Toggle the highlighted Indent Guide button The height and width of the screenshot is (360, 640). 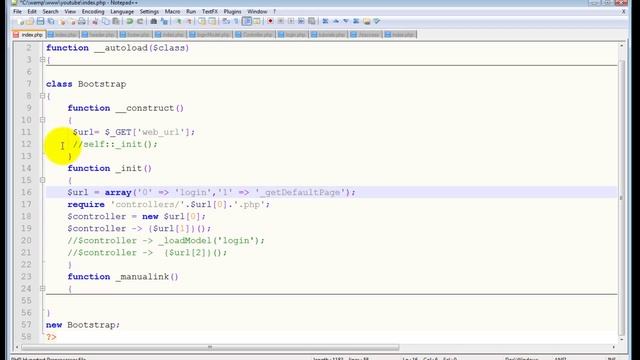click(x=247, y=21)
